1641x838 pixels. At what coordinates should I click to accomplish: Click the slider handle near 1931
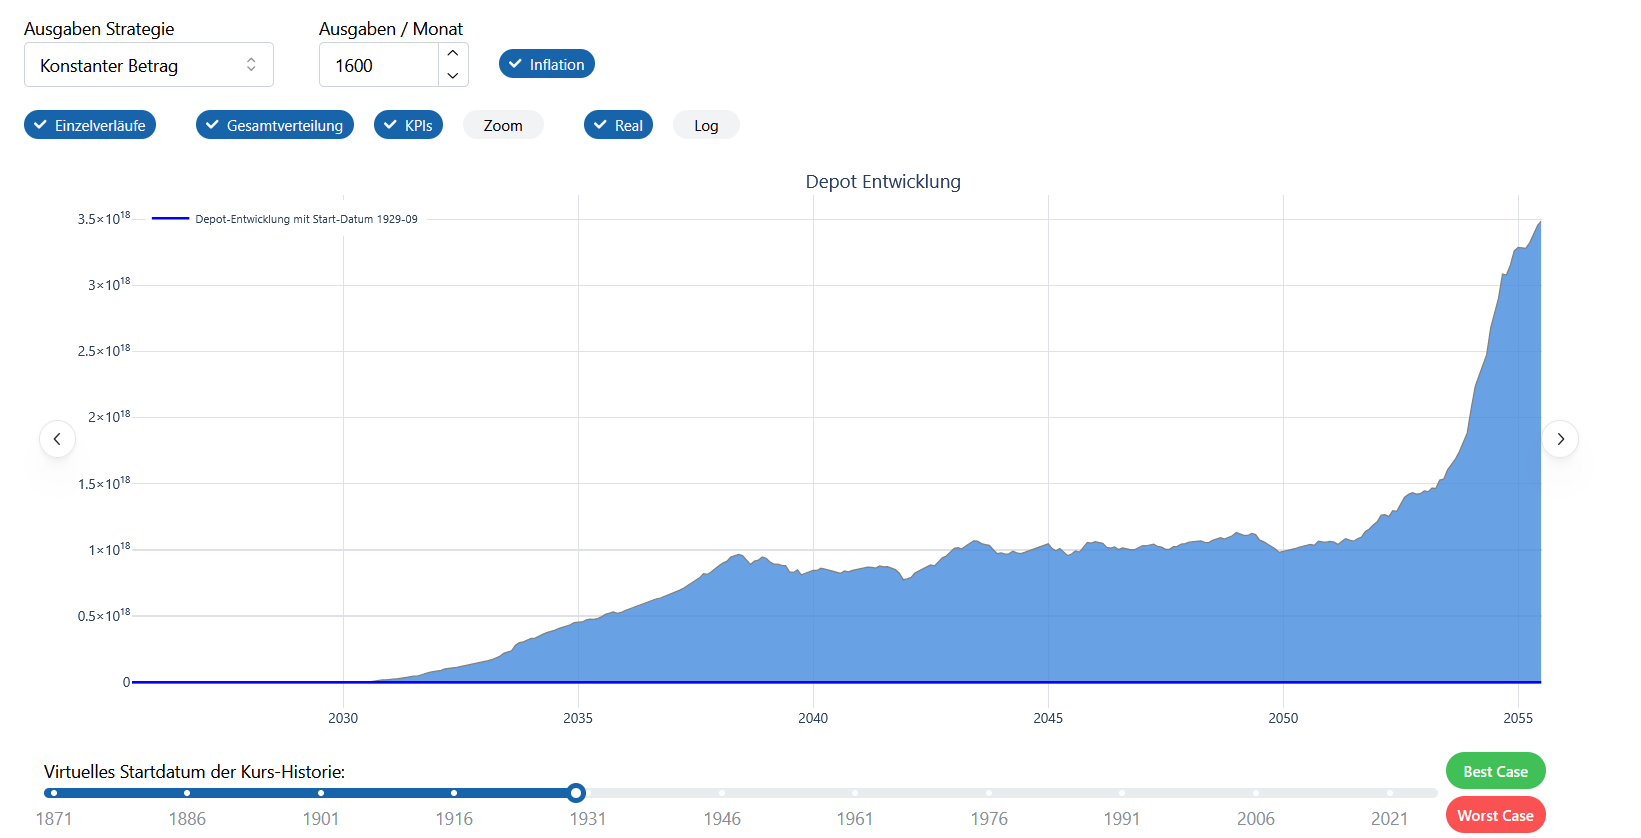[x=576, y=793]
